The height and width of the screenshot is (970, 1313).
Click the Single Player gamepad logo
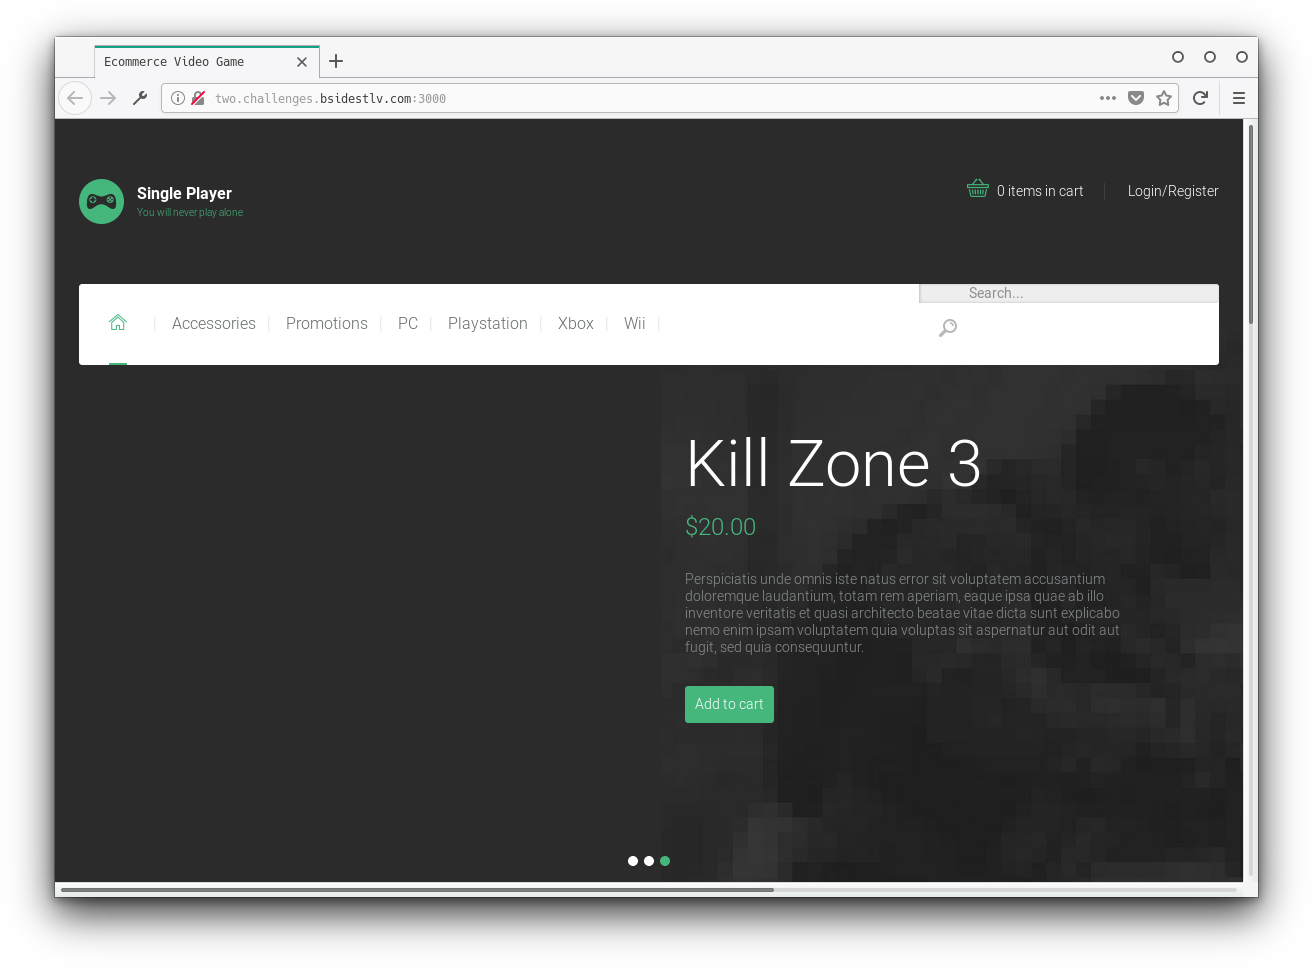[101, 201]
